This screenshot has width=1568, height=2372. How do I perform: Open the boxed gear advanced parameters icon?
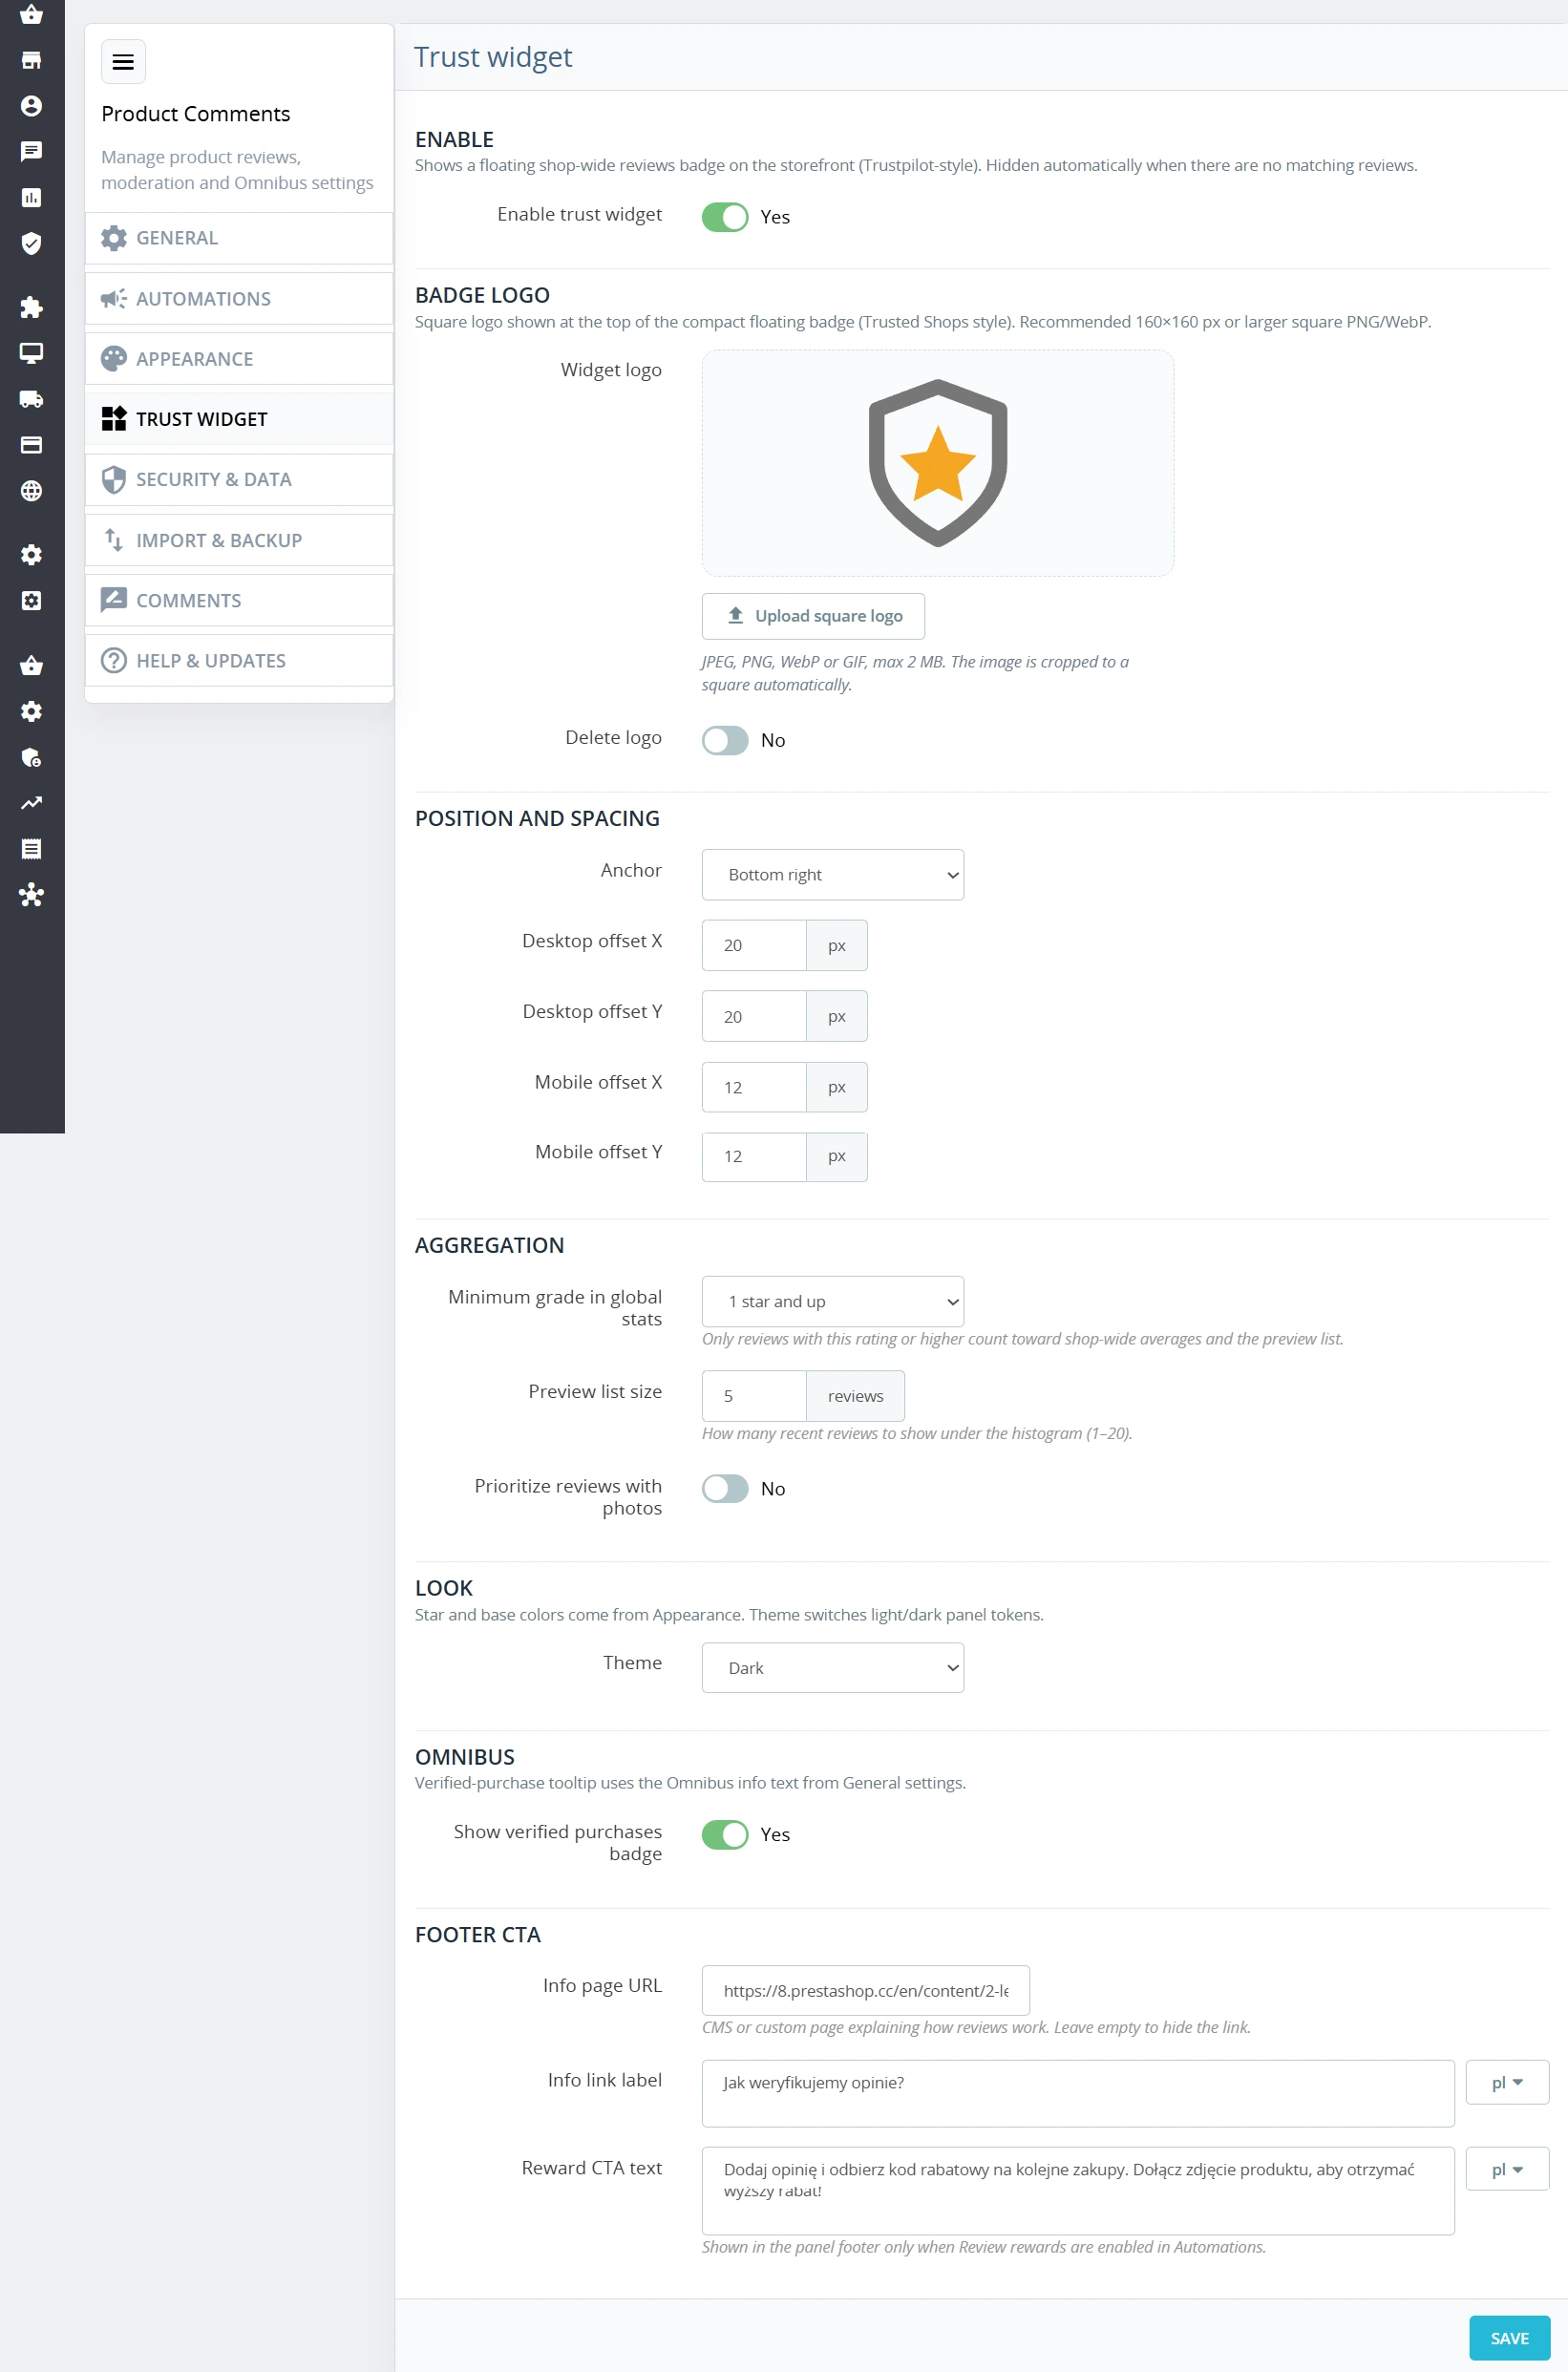click(31, 601)
